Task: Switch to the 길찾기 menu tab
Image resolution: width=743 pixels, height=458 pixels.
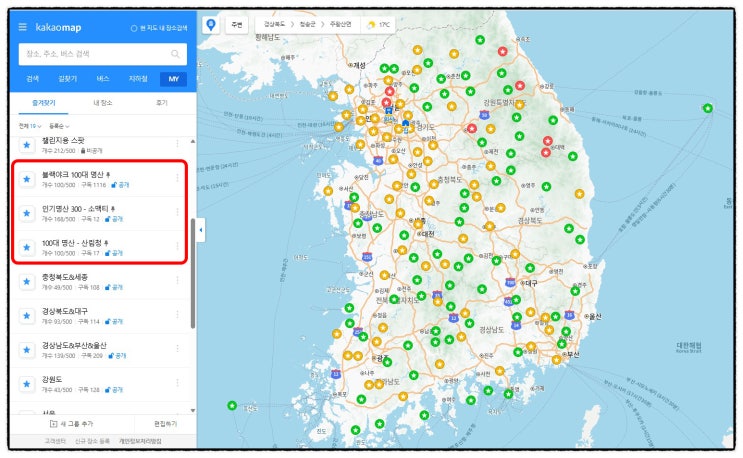Action: coord(67,79)
